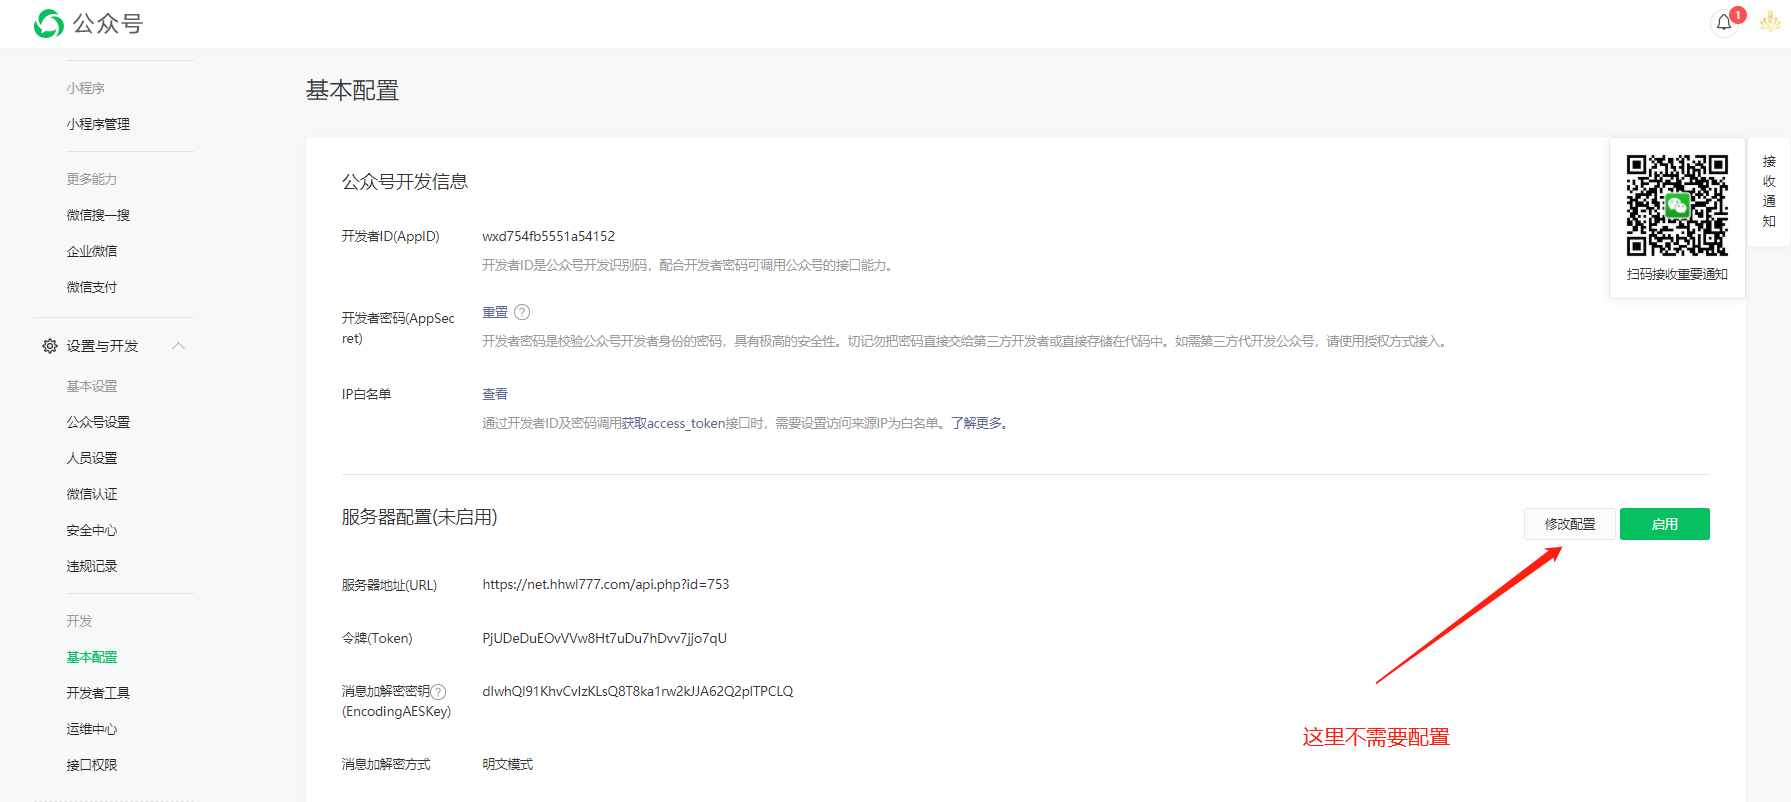The height and width of the screenshot is (802, 1791).
Task: Open 接口权限 in sidebar
Action: pyautogui.click(x=92, y=765)
